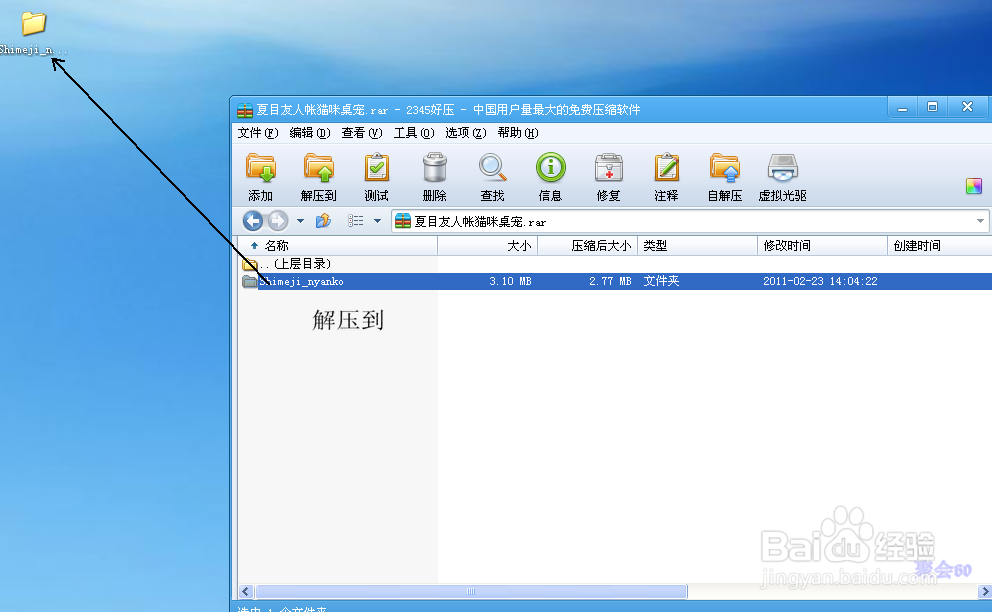Viewport: 992px width, 612px height.
Task: Click the 3.10 MB size cell
Action: tap(510, 281)
